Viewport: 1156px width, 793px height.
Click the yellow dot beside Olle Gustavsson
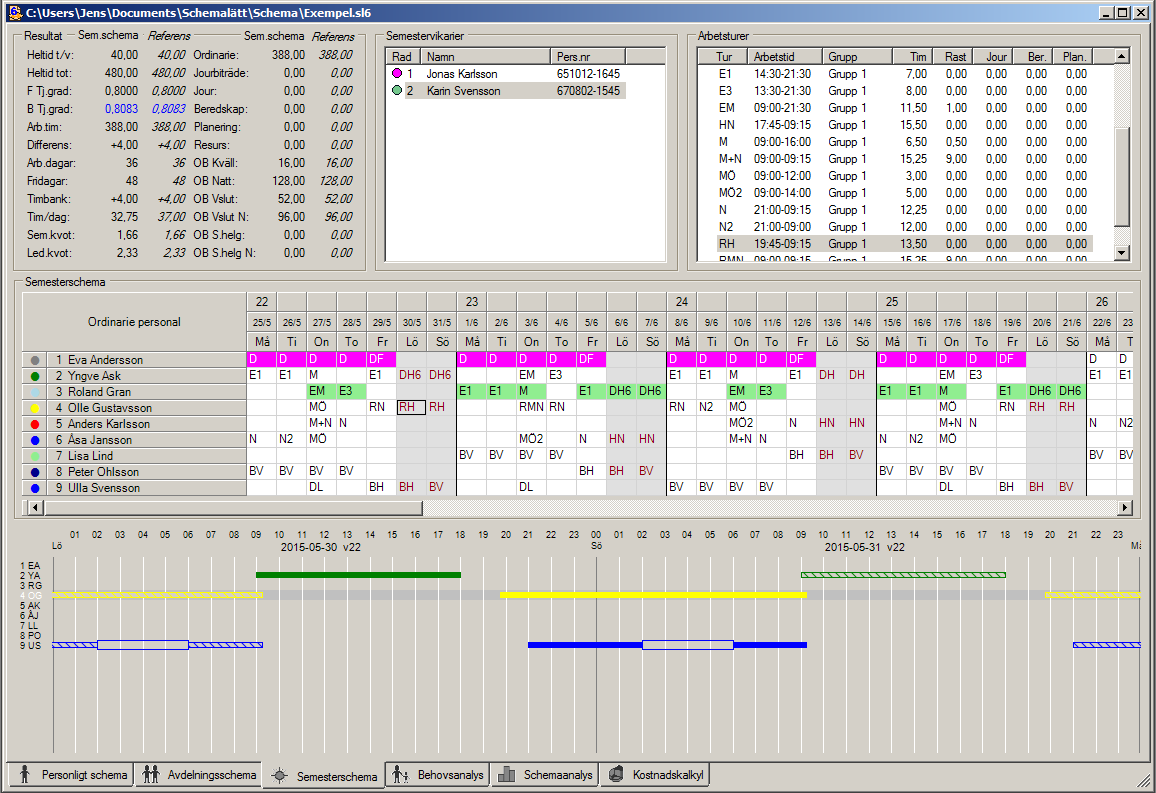click(35, 408)
